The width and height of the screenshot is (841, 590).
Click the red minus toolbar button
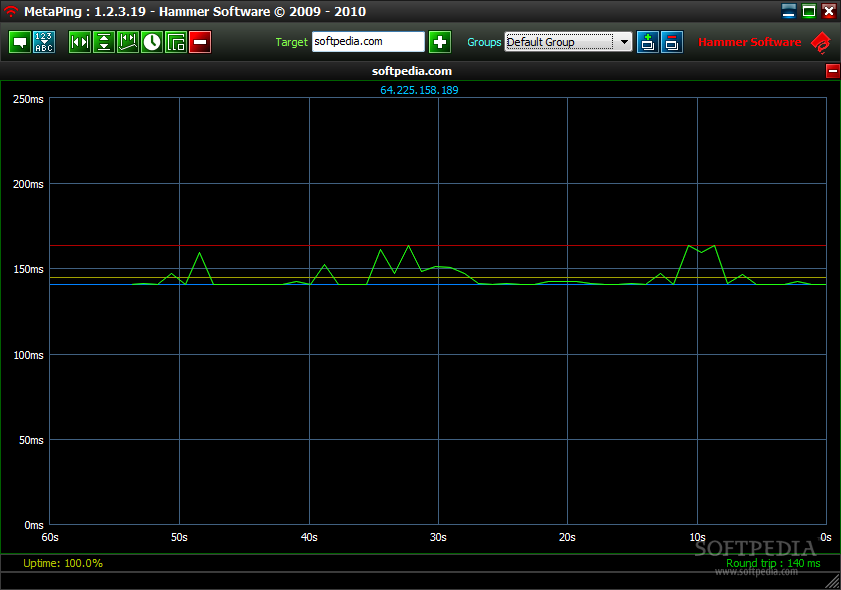point(200,42)
